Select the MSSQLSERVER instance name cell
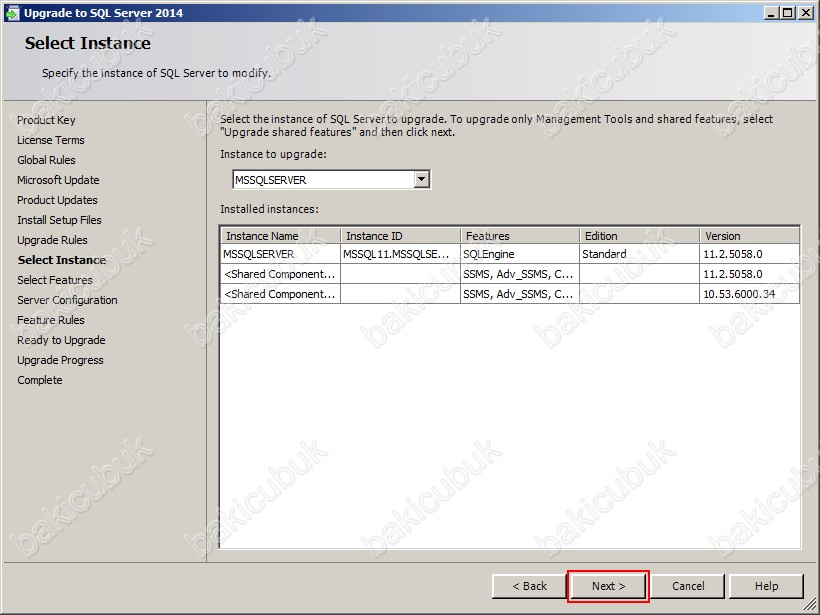 tap(281, 254)
